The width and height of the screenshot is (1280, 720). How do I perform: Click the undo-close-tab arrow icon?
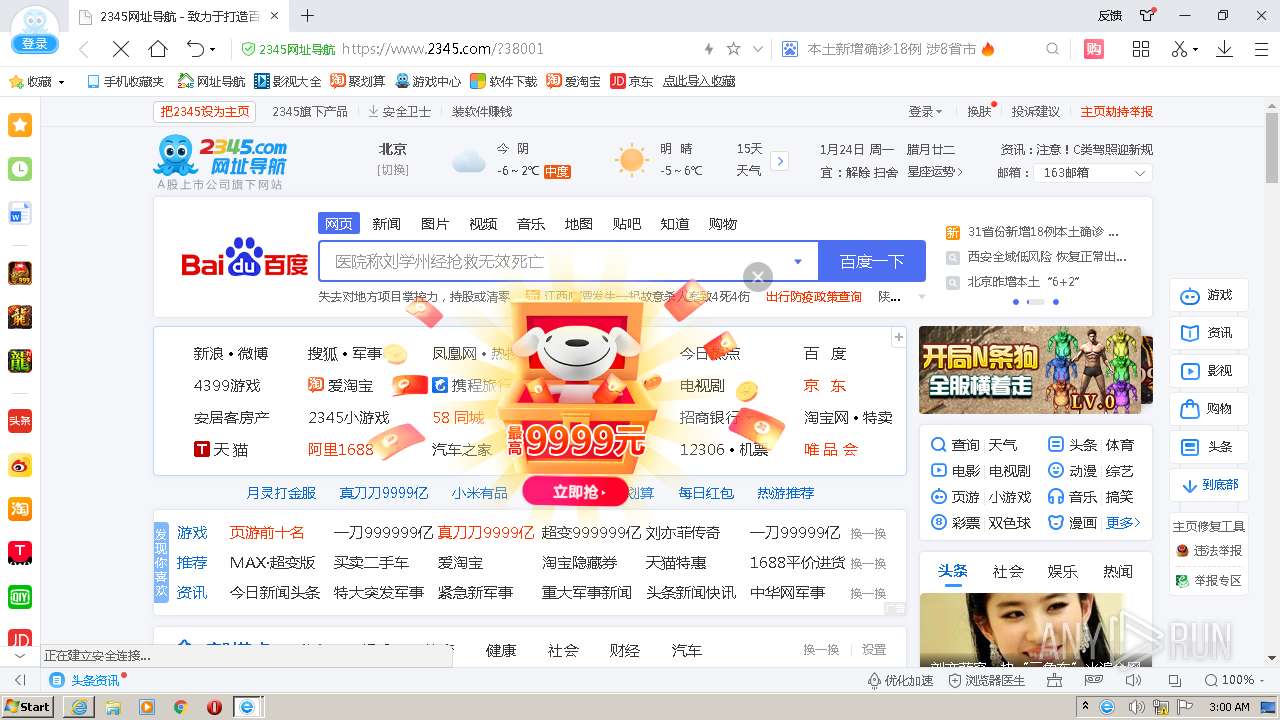(195, 49)
